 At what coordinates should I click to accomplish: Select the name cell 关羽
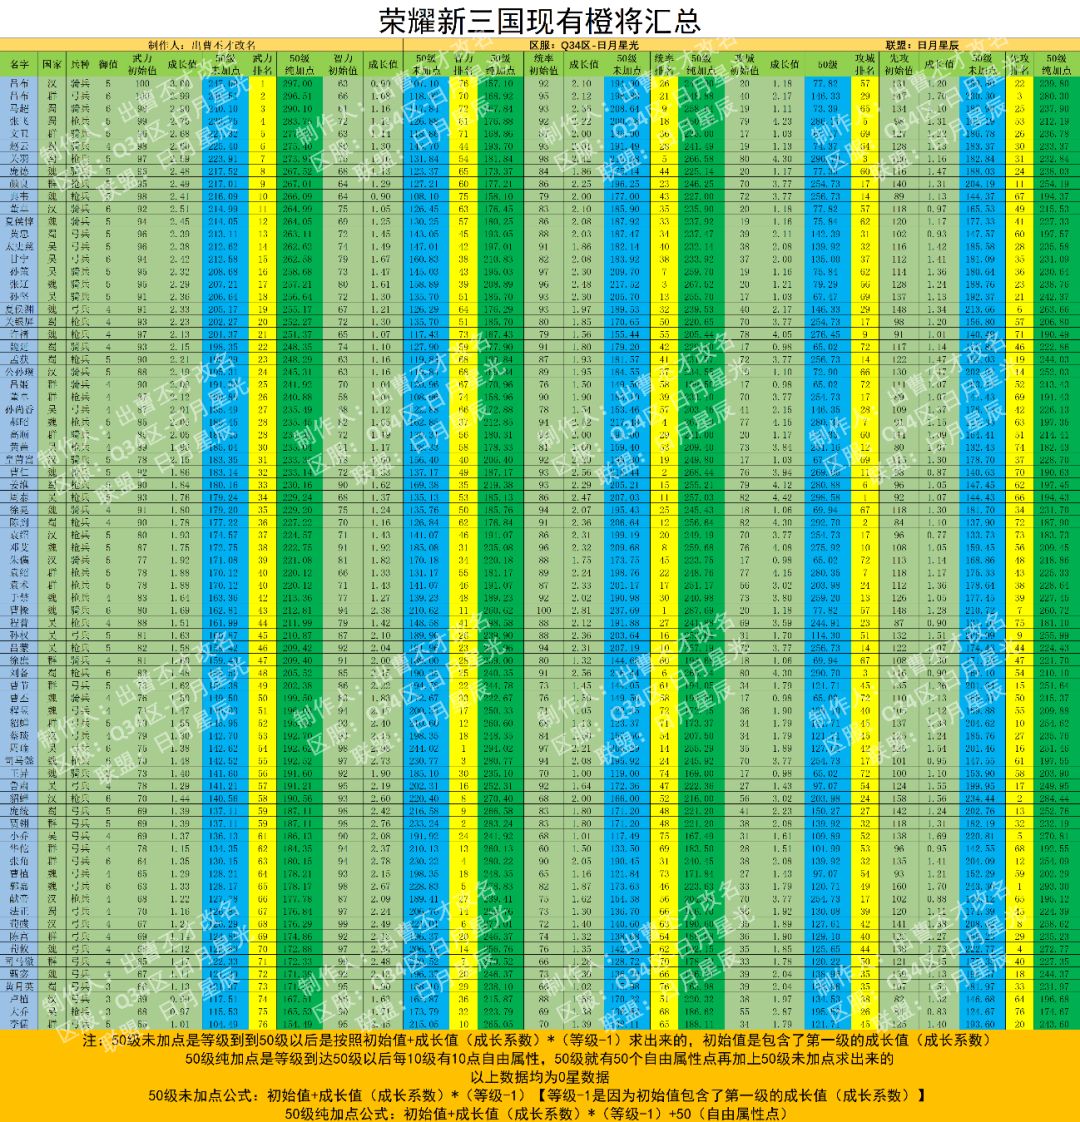pos(19,159)
